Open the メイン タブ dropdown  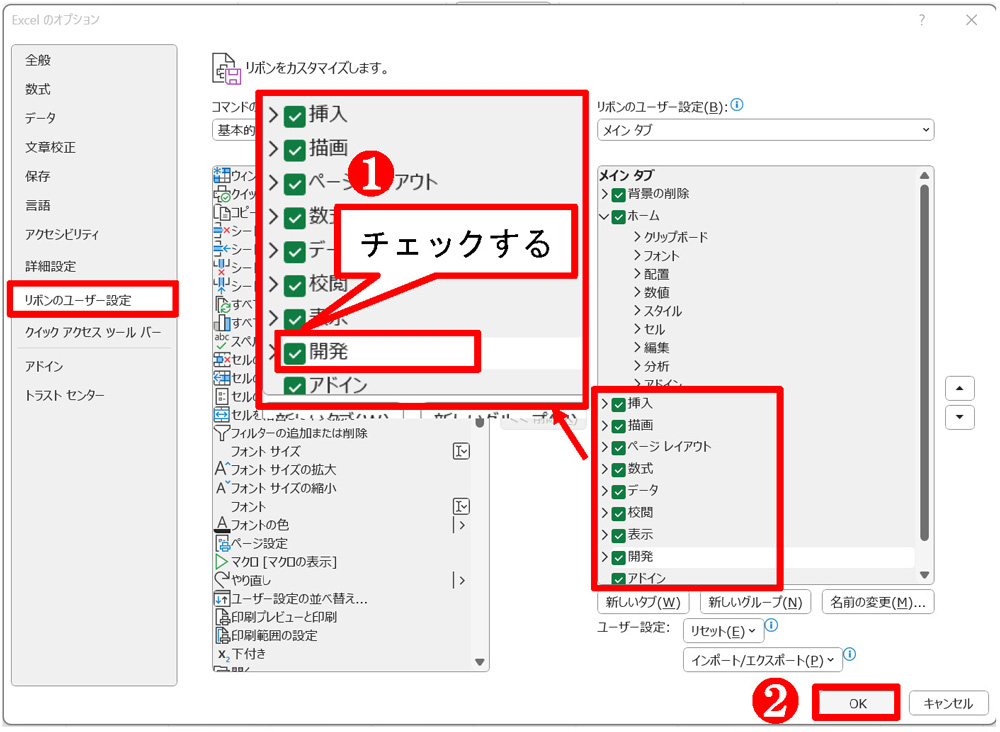click(765, 130)
